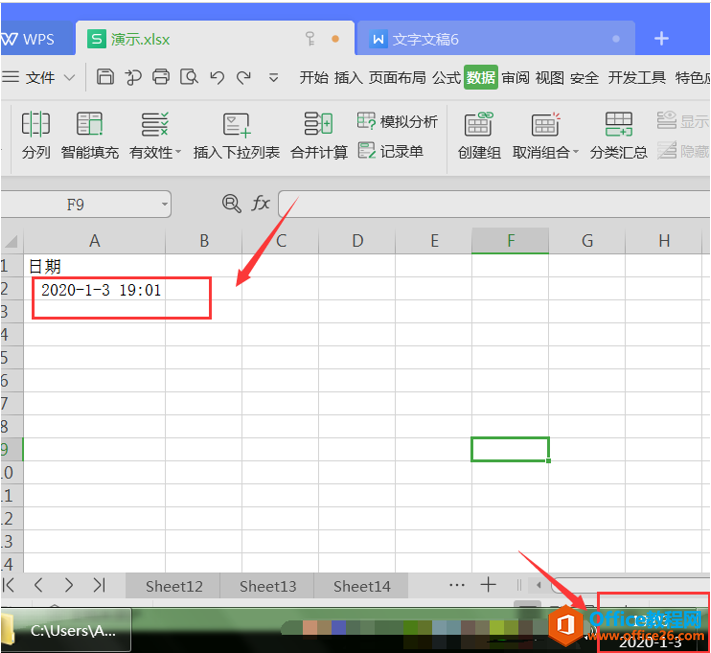This screenshot has width=711, height=653.
Task: Switch to Sheet13 tab
Action: 268,586
